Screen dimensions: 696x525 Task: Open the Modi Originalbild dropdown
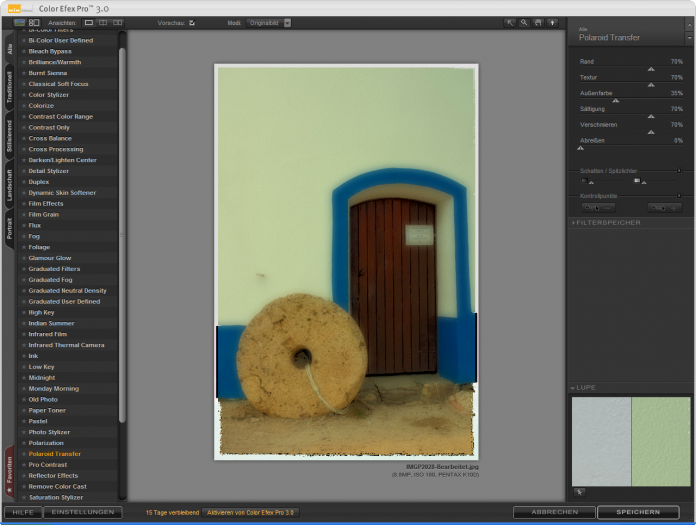click(x=268, y=22)
